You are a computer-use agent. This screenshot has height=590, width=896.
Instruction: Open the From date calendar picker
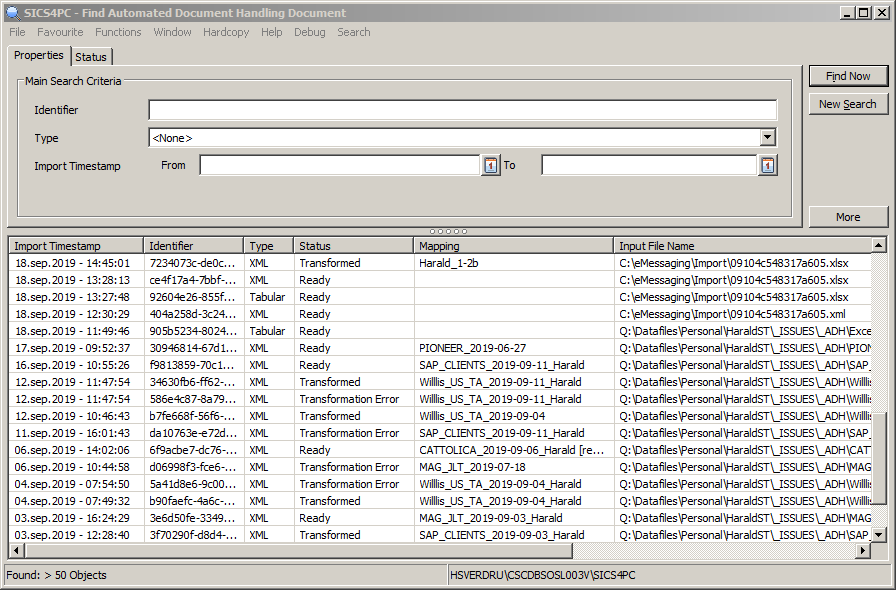(x=490, y=166)
